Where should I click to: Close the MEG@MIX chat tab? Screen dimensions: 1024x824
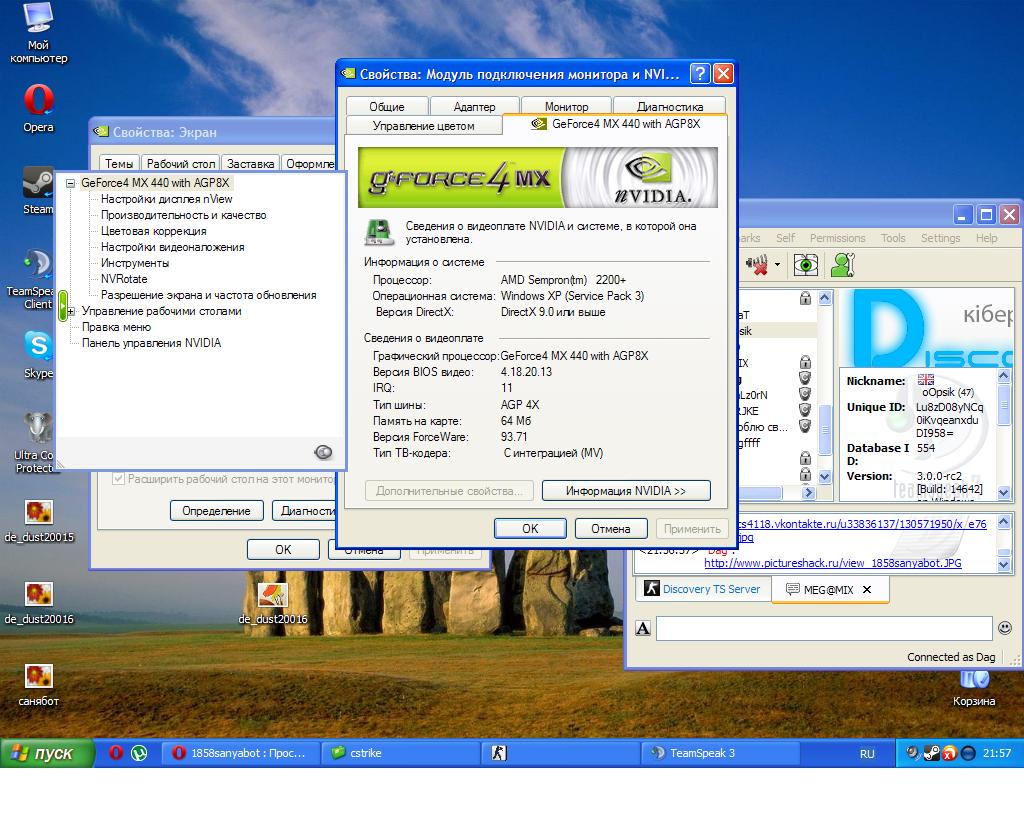click(867, 590)
